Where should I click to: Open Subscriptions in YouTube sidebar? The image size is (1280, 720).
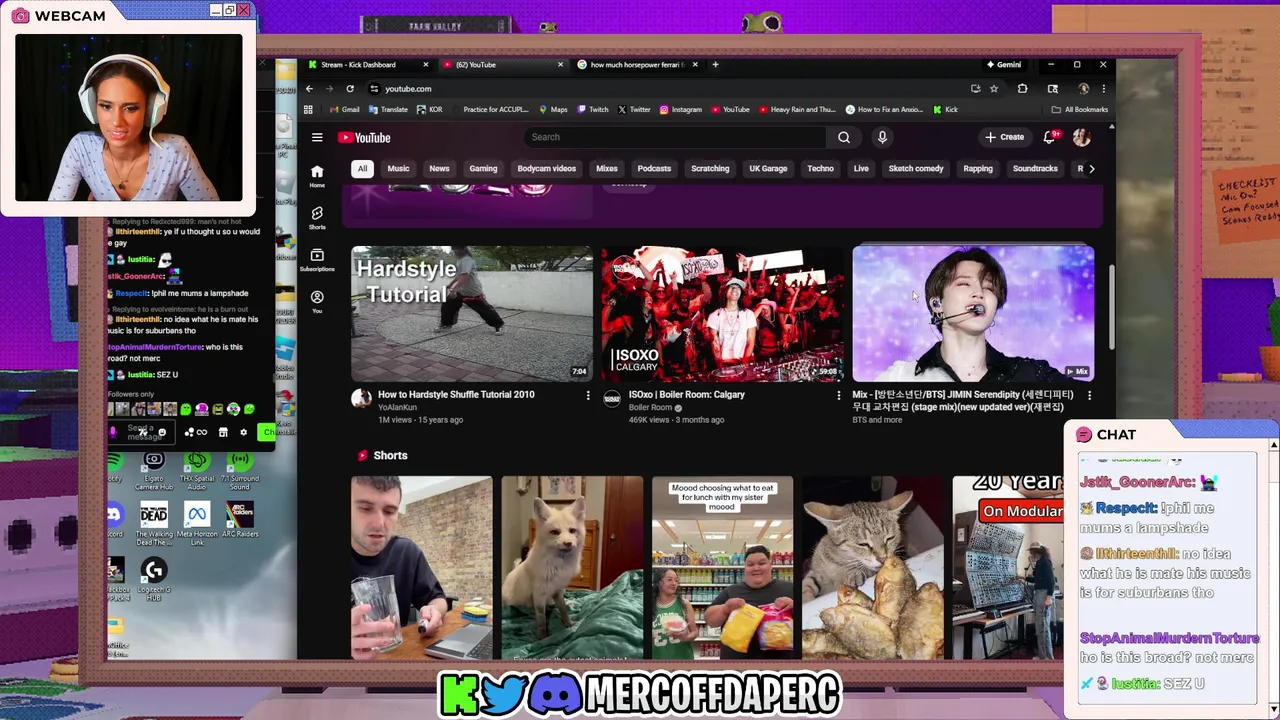[x=317, y=259]
